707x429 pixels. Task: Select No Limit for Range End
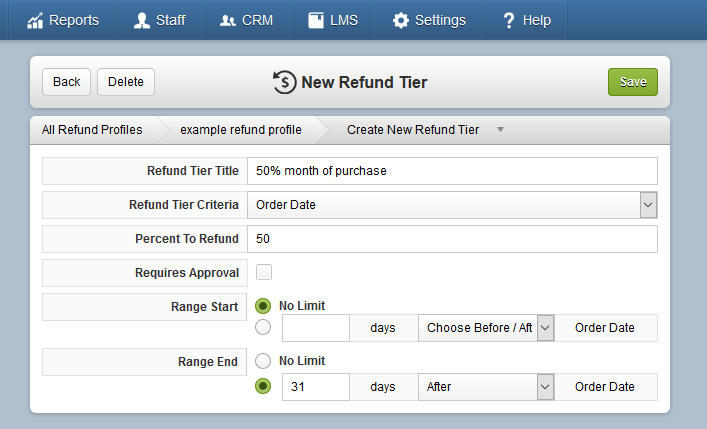[x=263, y=361]
